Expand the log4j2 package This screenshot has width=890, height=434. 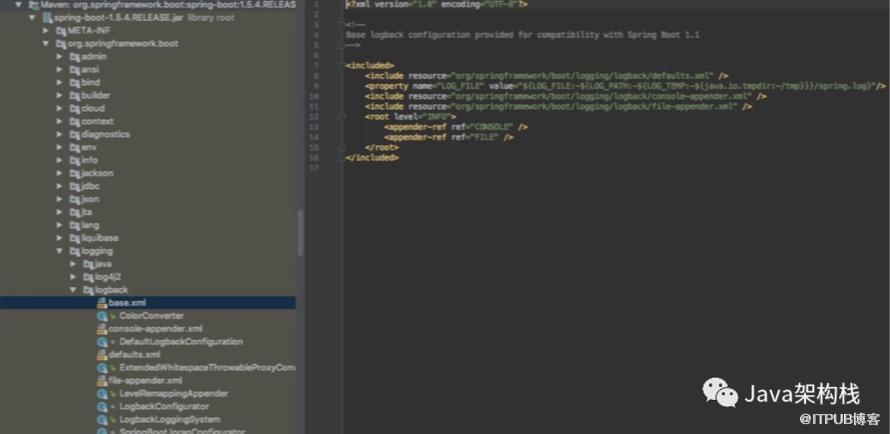[x=73, y=277]
